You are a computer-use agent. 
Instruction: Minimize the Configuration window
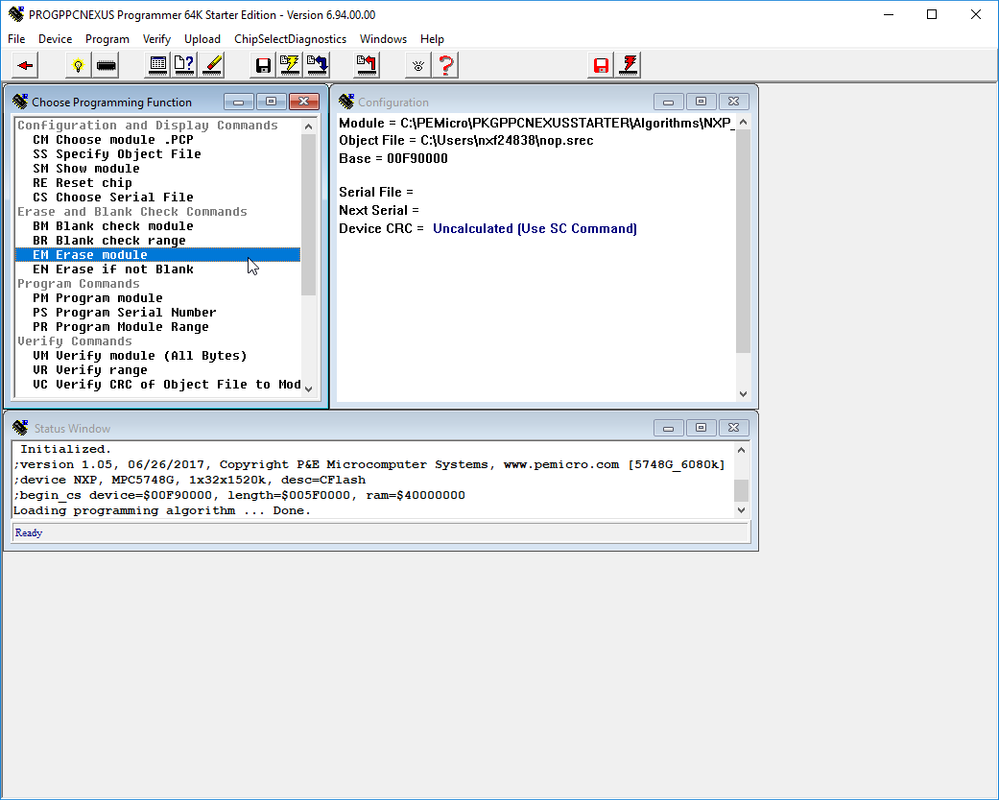tap(668, 101)
